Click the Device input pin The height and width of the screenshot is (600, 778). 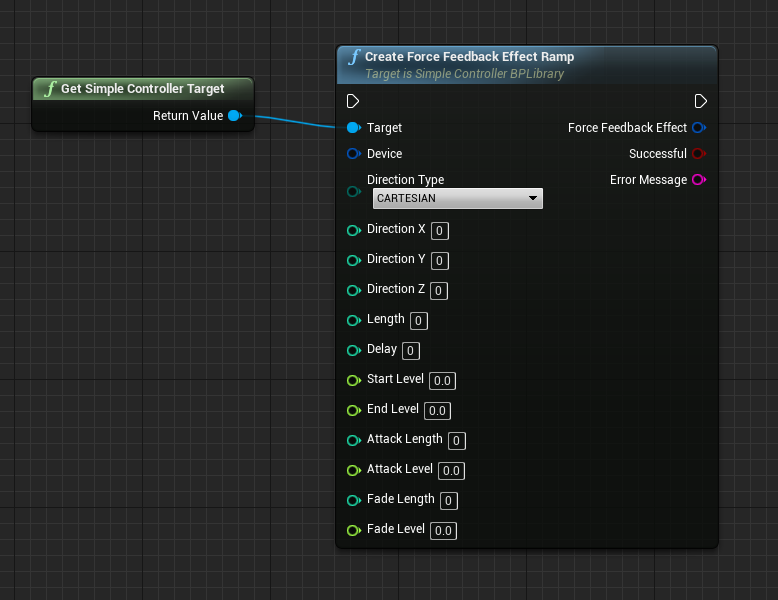[353, 154]
